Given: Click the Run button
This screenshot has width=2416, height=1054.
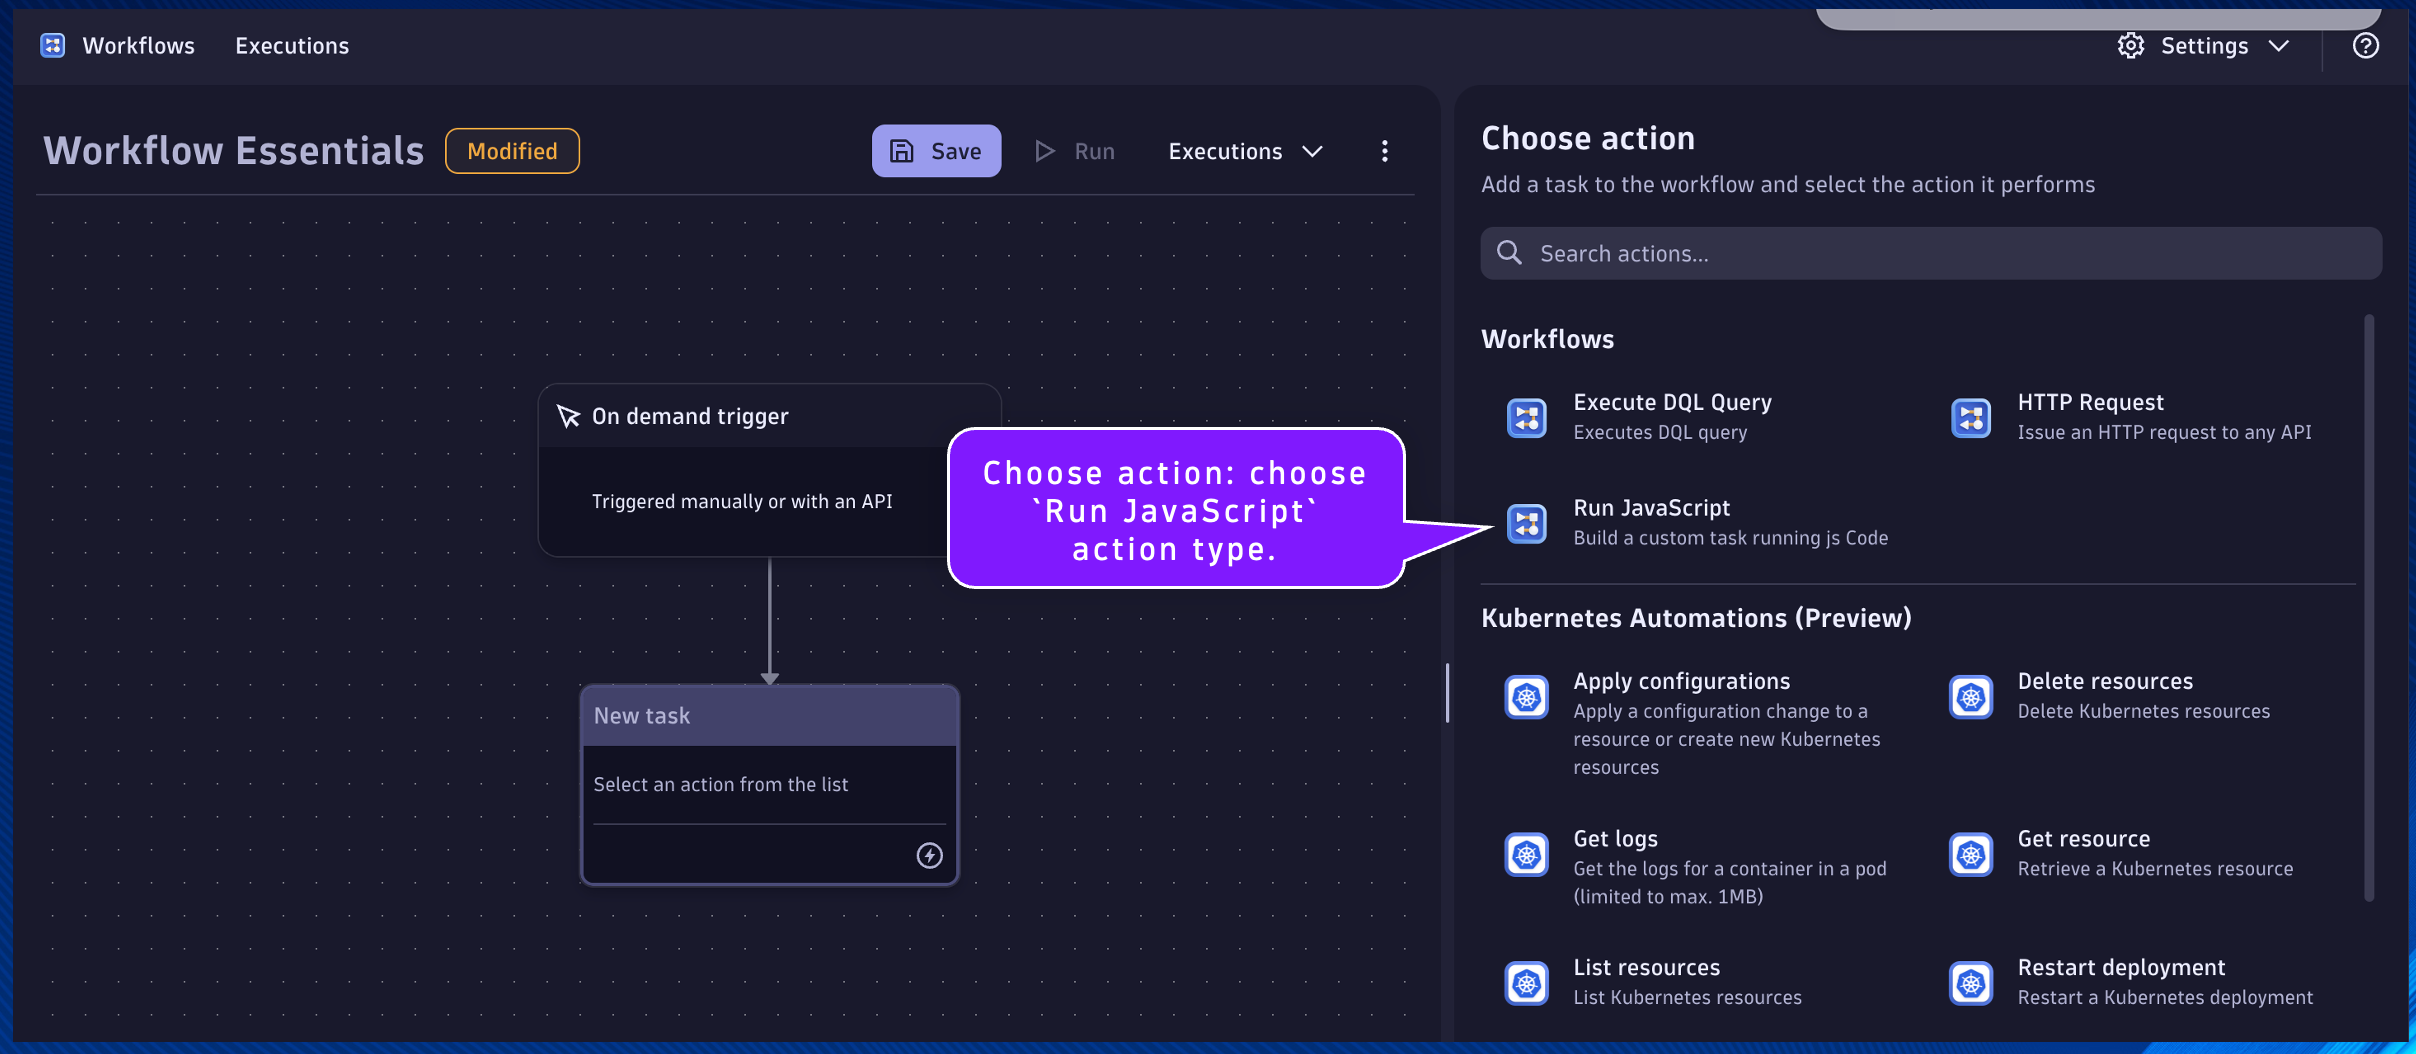Looking at the screenshot, I should pos(1075,151).
